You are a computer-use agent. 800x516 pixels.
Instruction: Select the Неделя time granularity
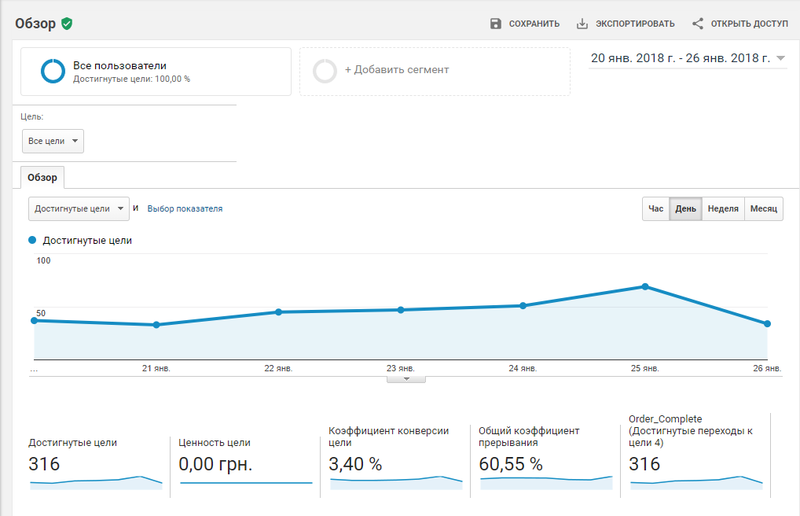pyautogui.click(x=723, y=209)
